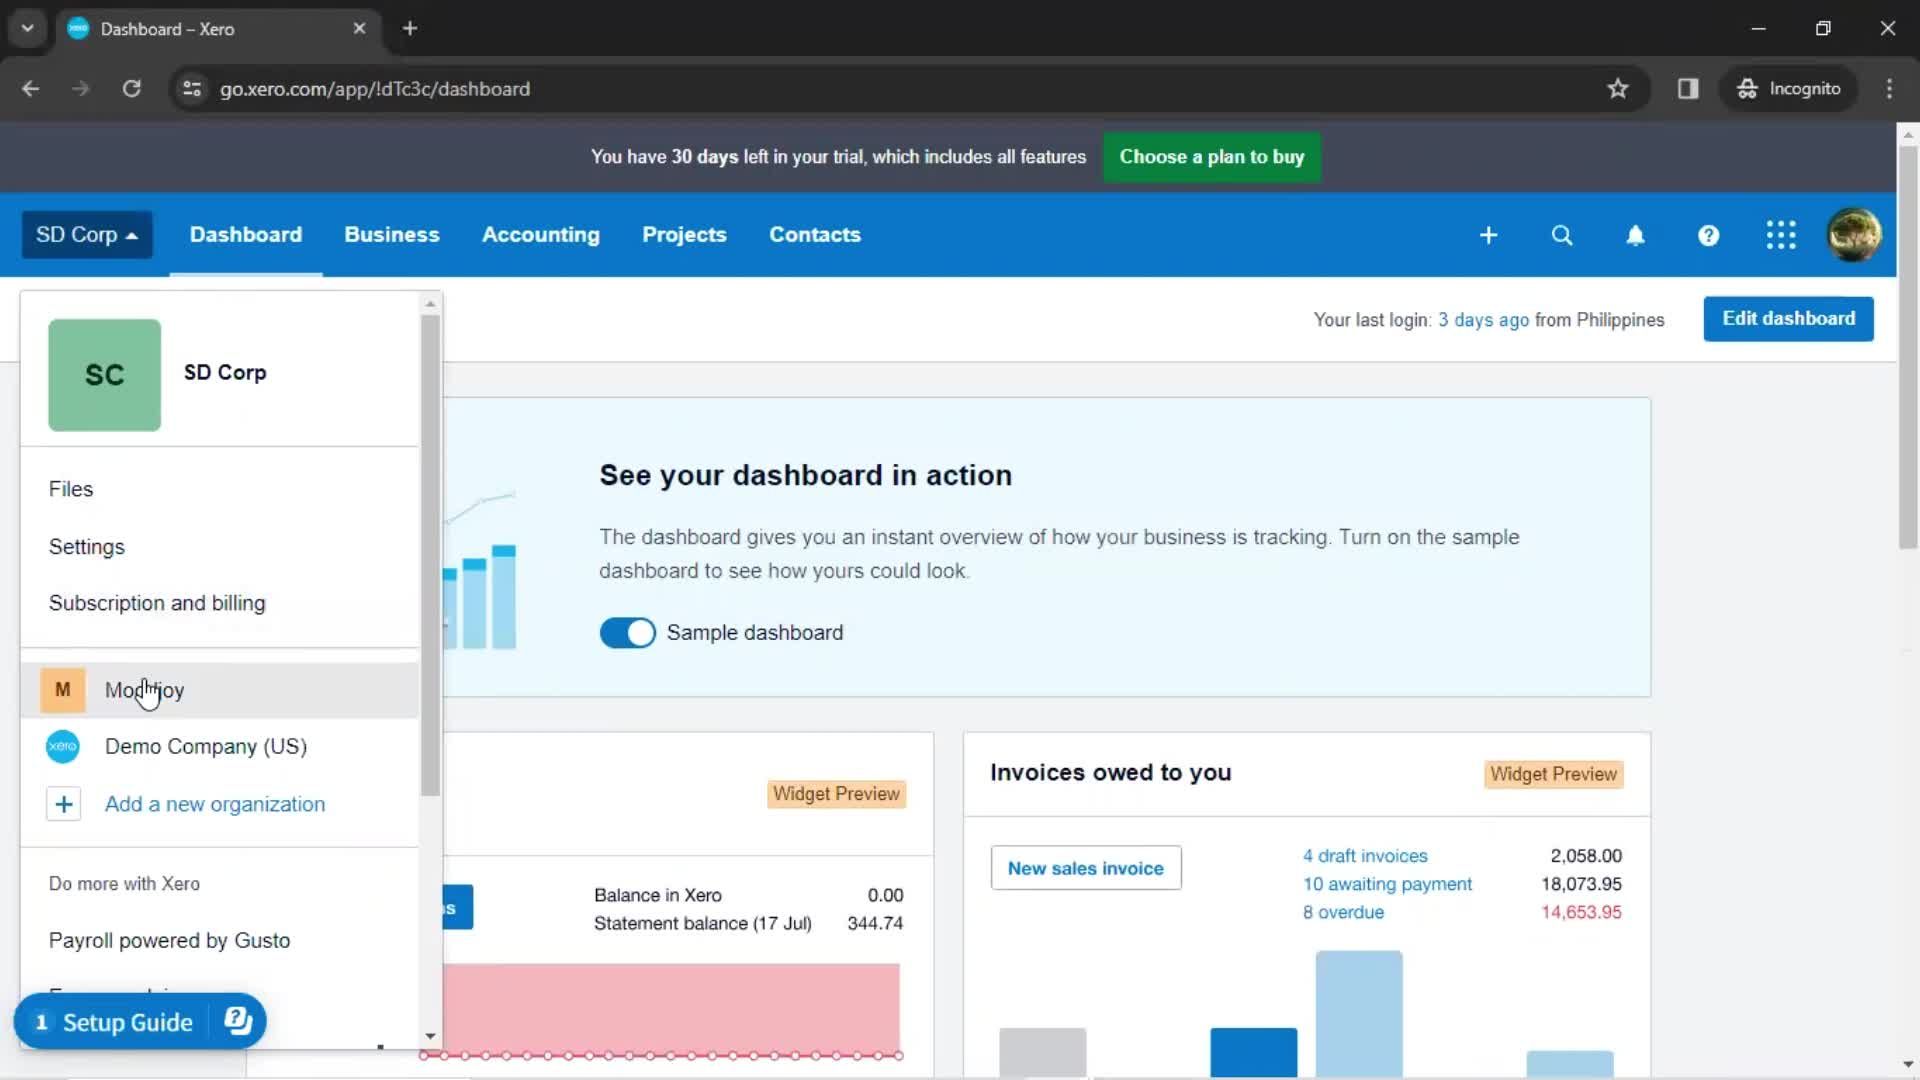Open the browser side panel icon

[1688, 89]
